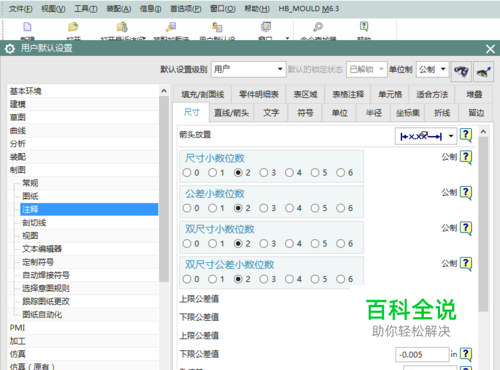Select 剖切线 under 制图
The image size is (500, 370).
(x=89, y=223)
